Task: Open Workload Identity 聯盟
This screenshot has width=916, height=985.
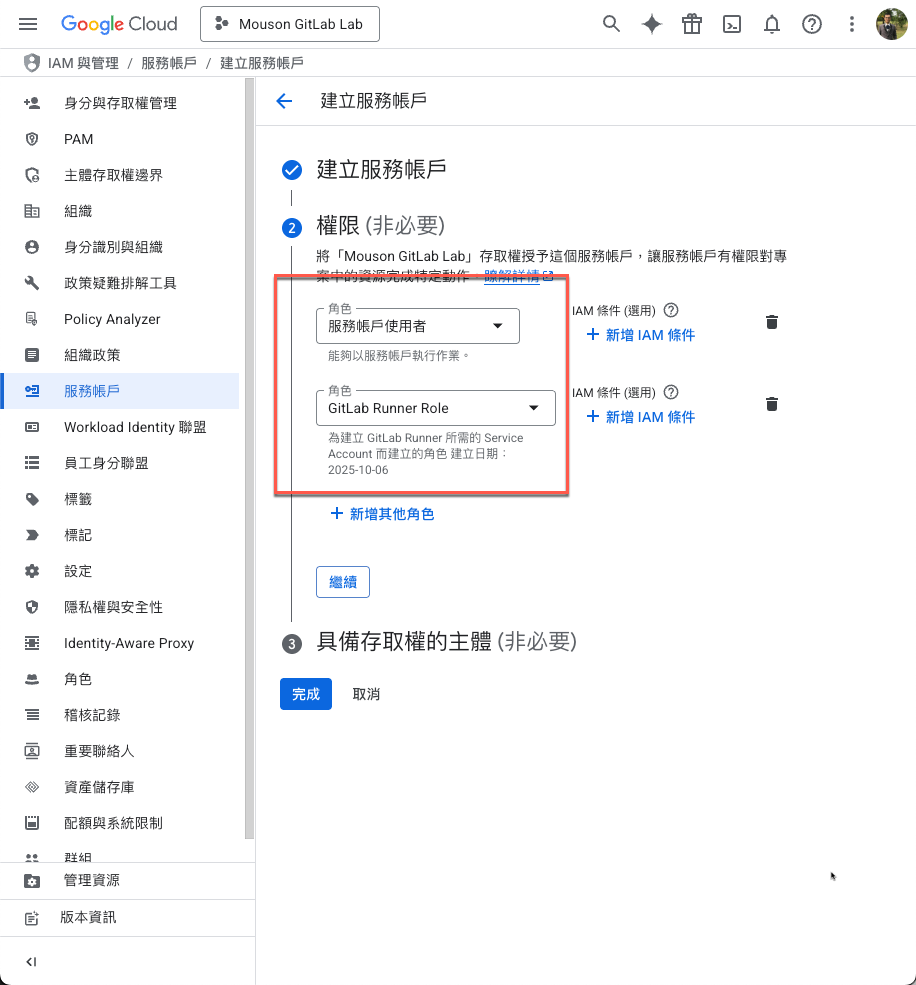Action: (x=119, y=427)
